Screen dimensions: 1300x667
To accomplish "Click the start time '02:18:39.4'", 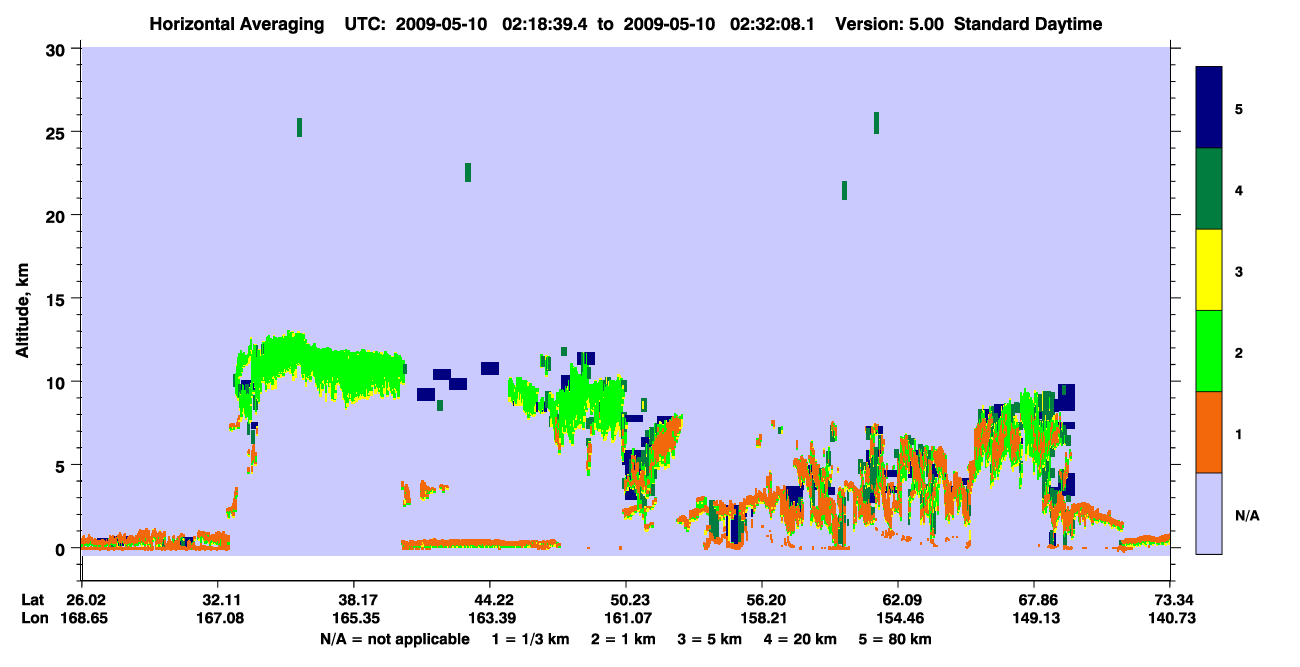I will pos(547,25).
